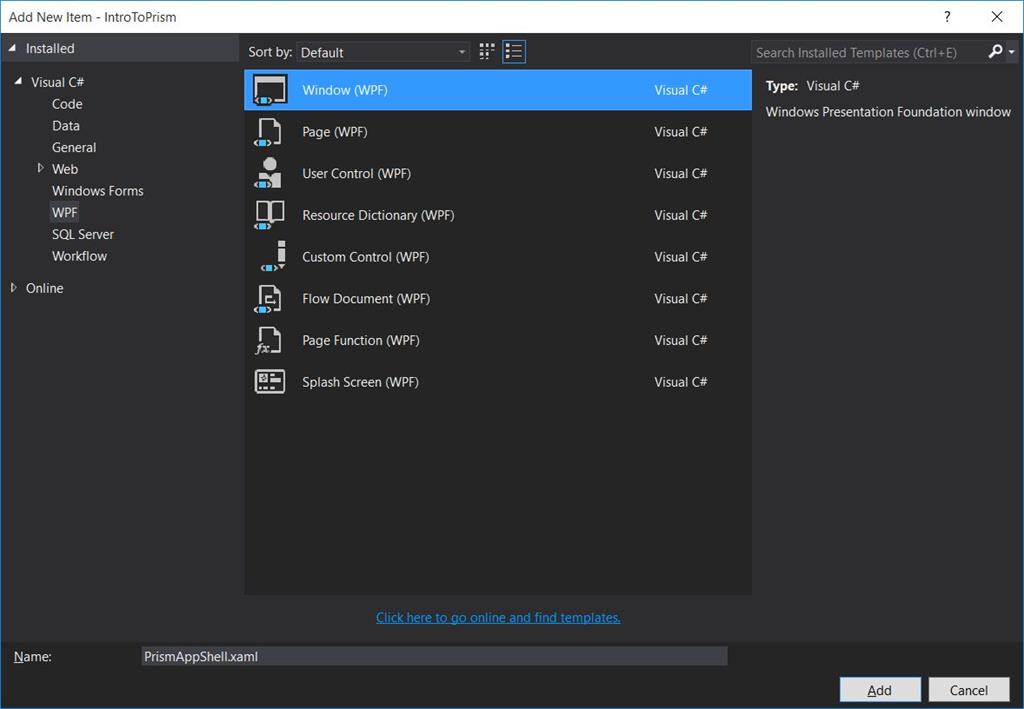Select the Workflow category
The height and width of the screenshot is (709, 1024).
(x=80, y=256)
